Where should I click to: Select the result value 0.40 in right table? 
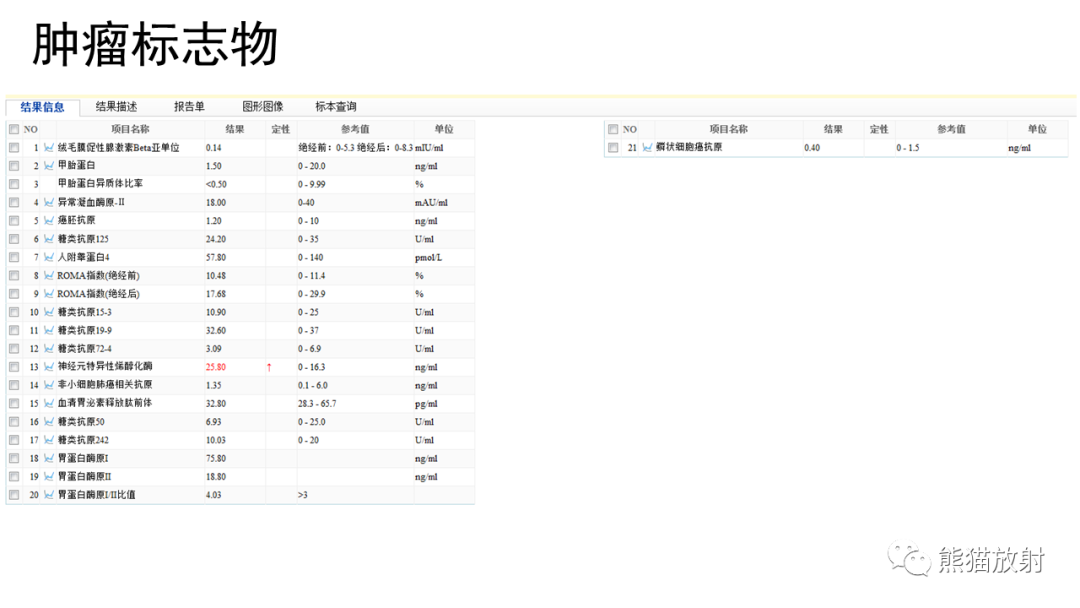click(812, 148)
